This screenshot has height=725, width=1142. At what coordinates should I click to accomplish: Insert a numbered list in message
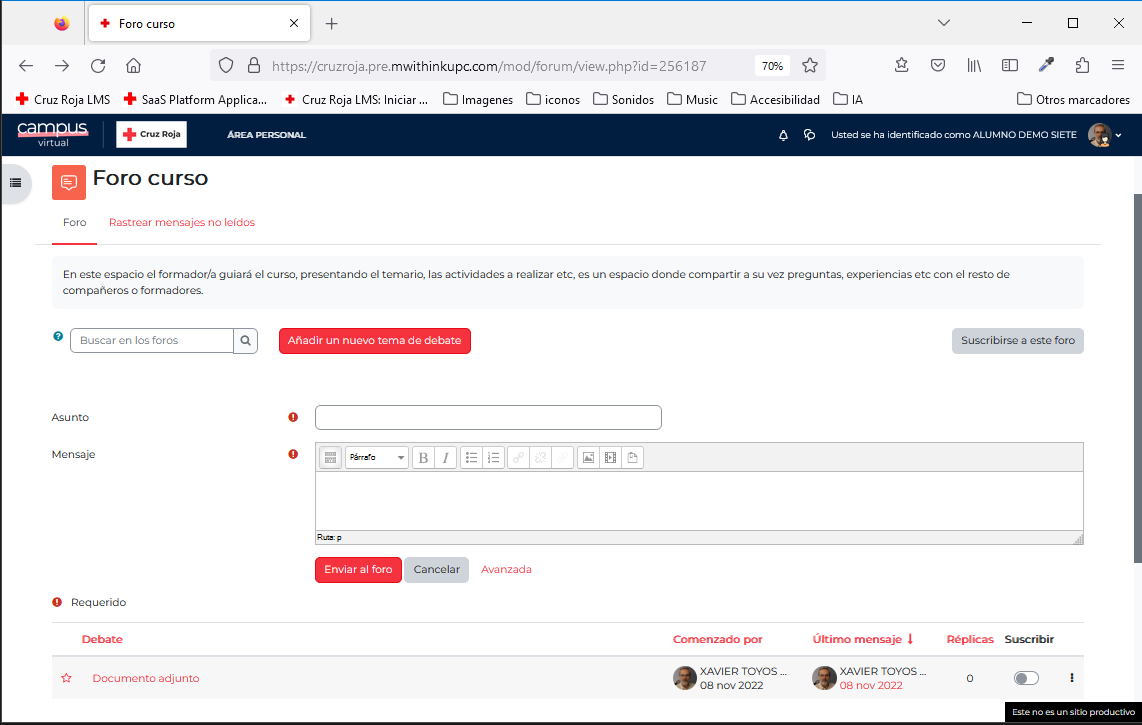click(493, 458)
